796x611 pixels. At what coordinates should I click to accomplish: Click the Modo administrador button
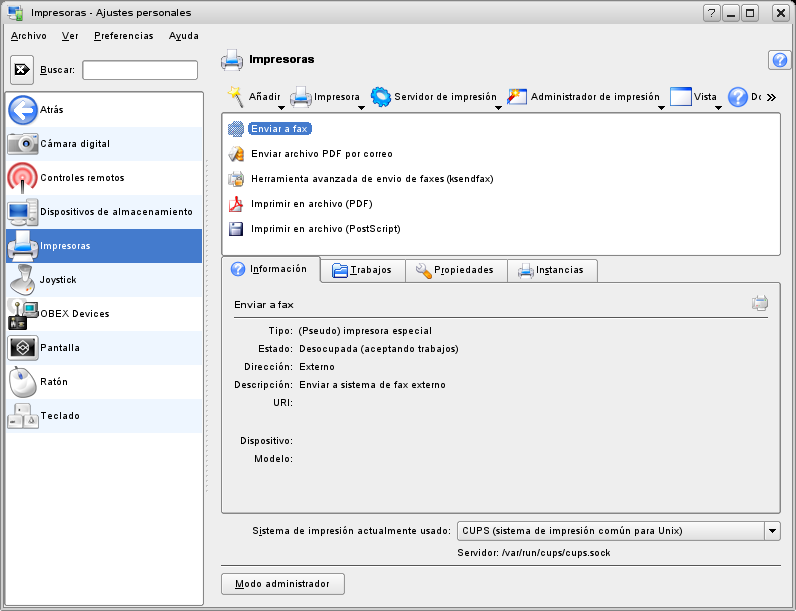click(282, 584)
